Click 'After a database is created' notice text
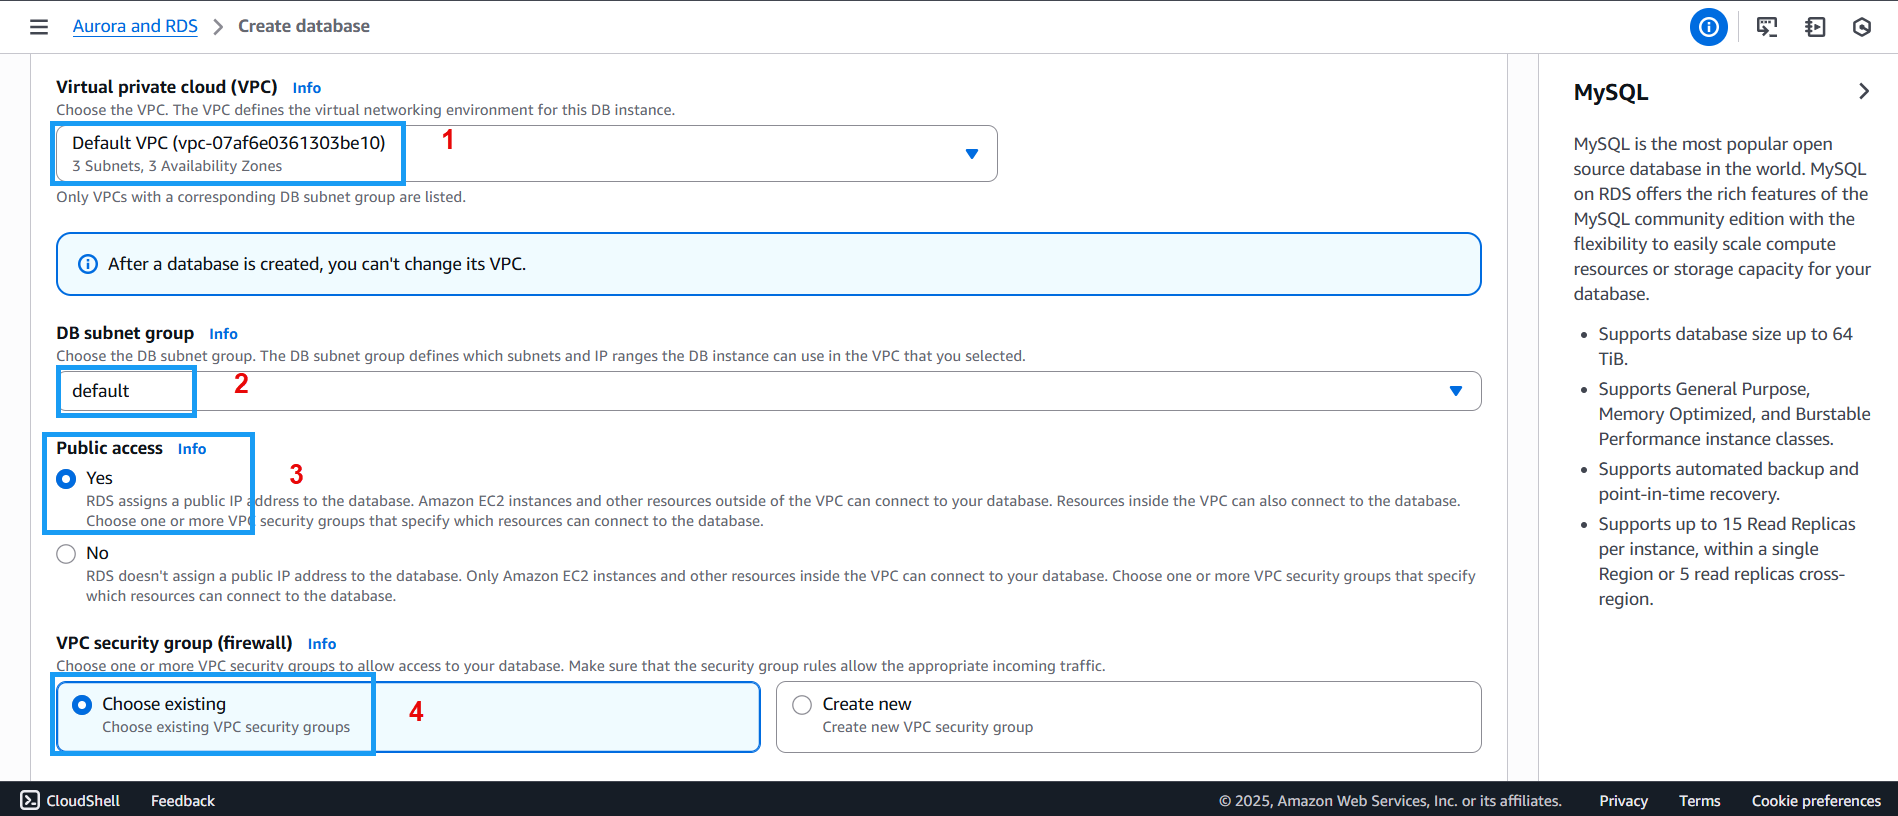 (317, 264)
